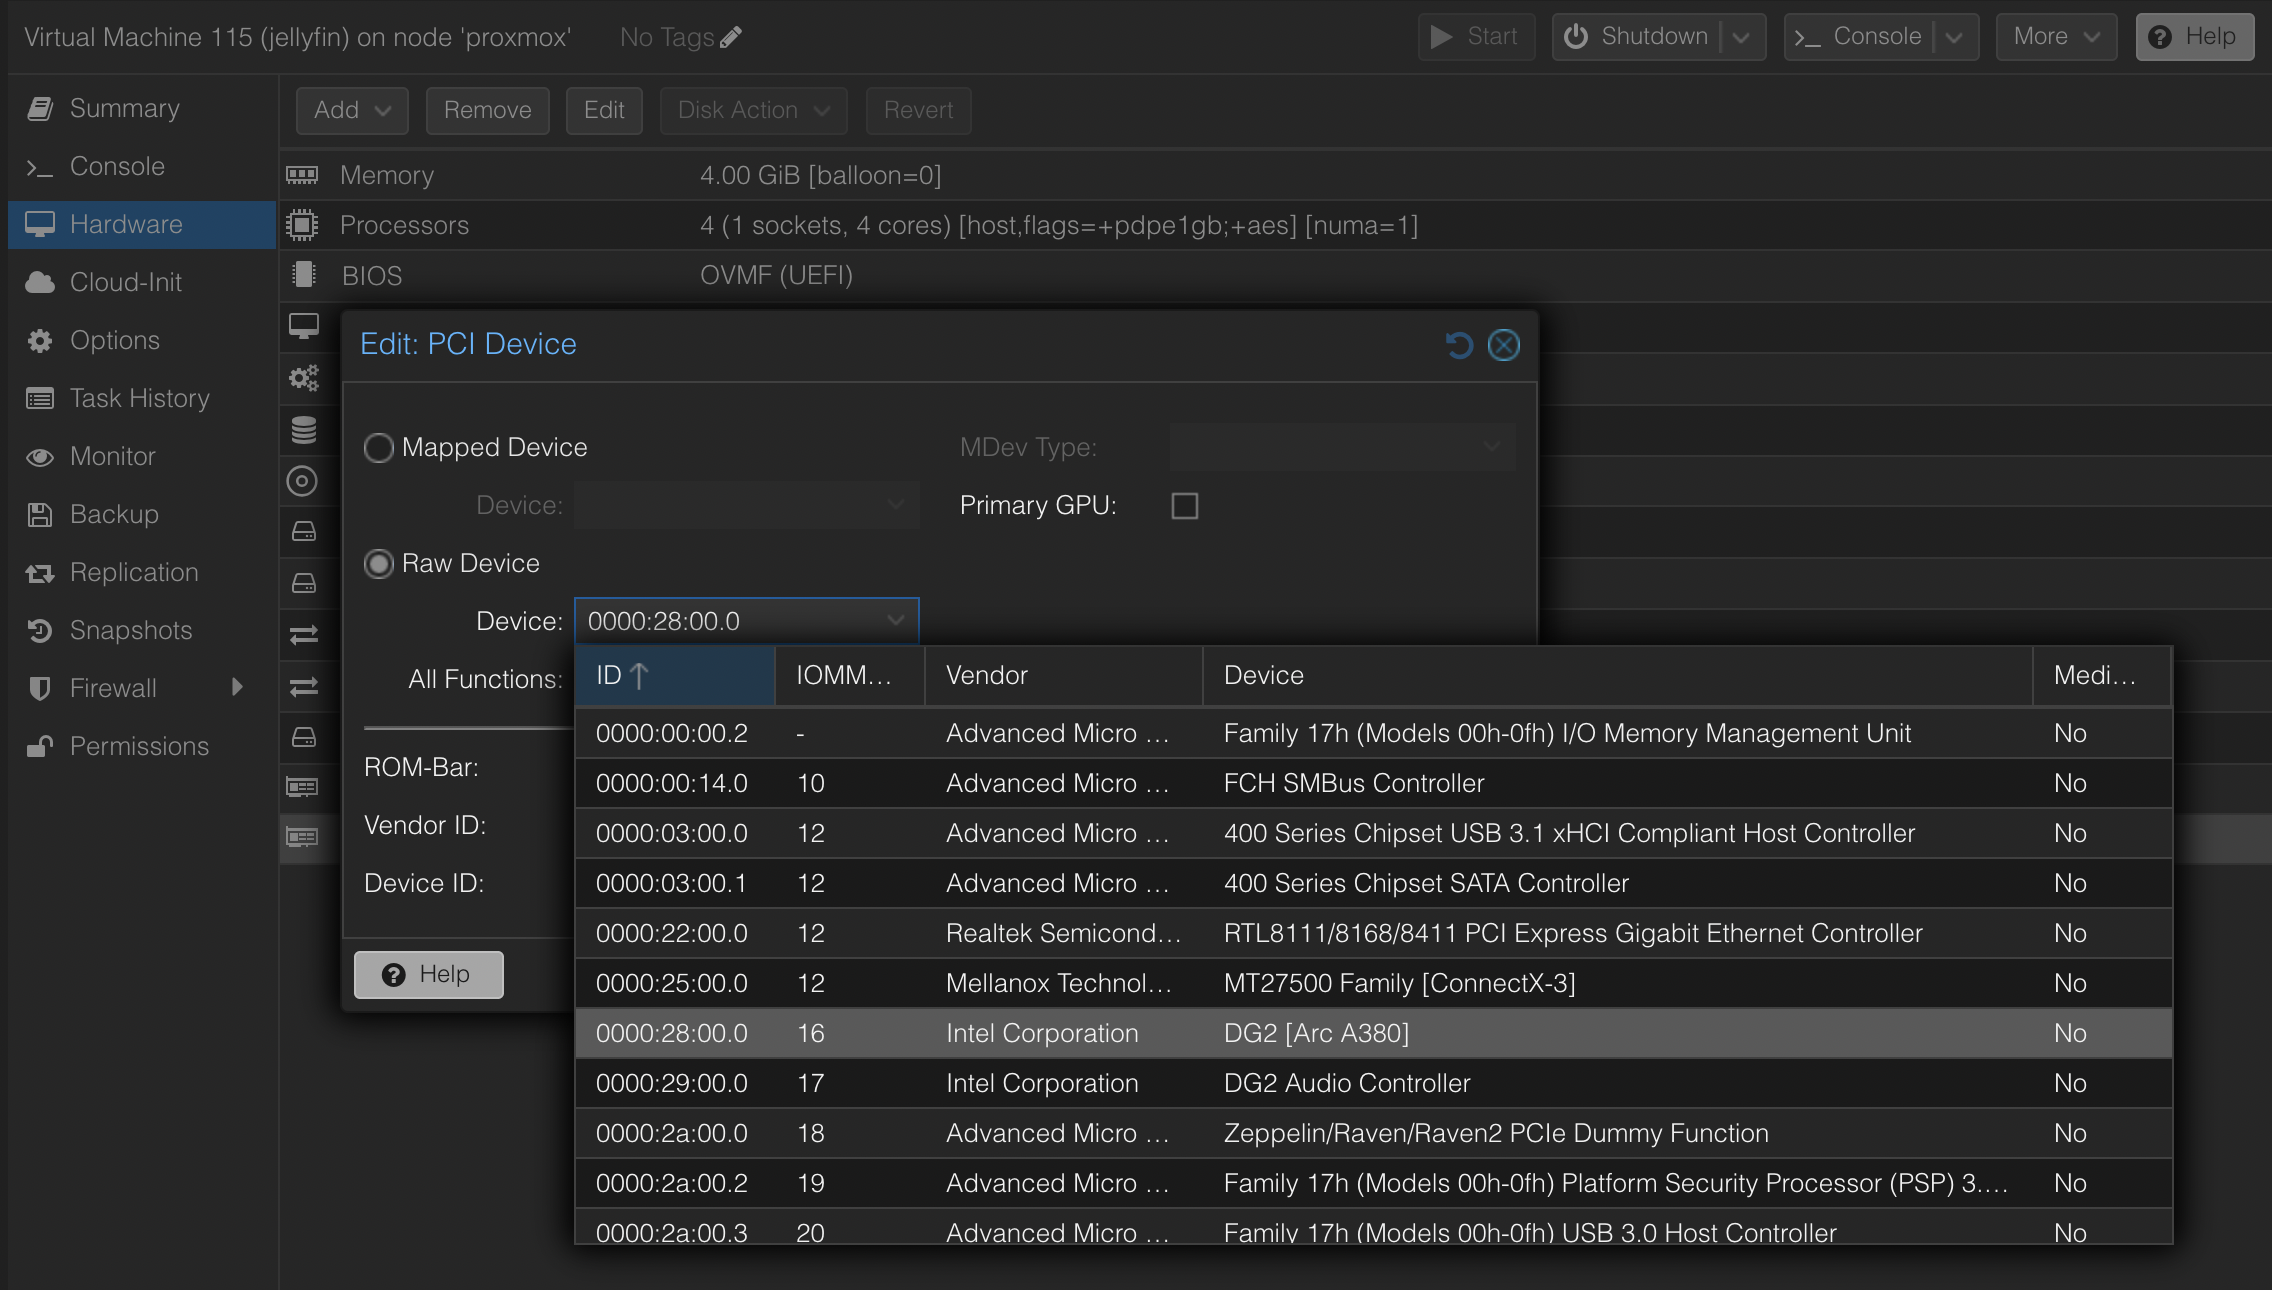The width and height of the screenshot is (2272, 1290).
Task: Select the Memory 4.00 GiB hardware row
Action: (1275, 175)
